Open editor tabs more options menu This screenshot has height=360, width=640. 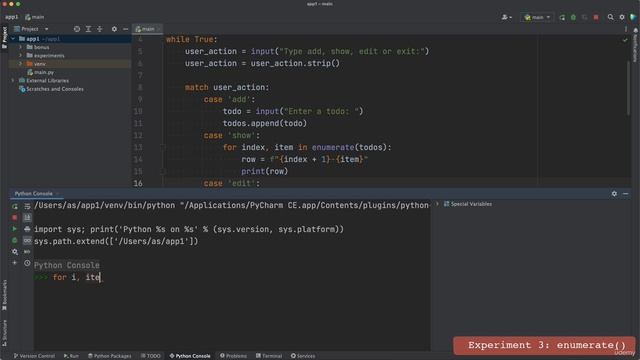point(626,29)
